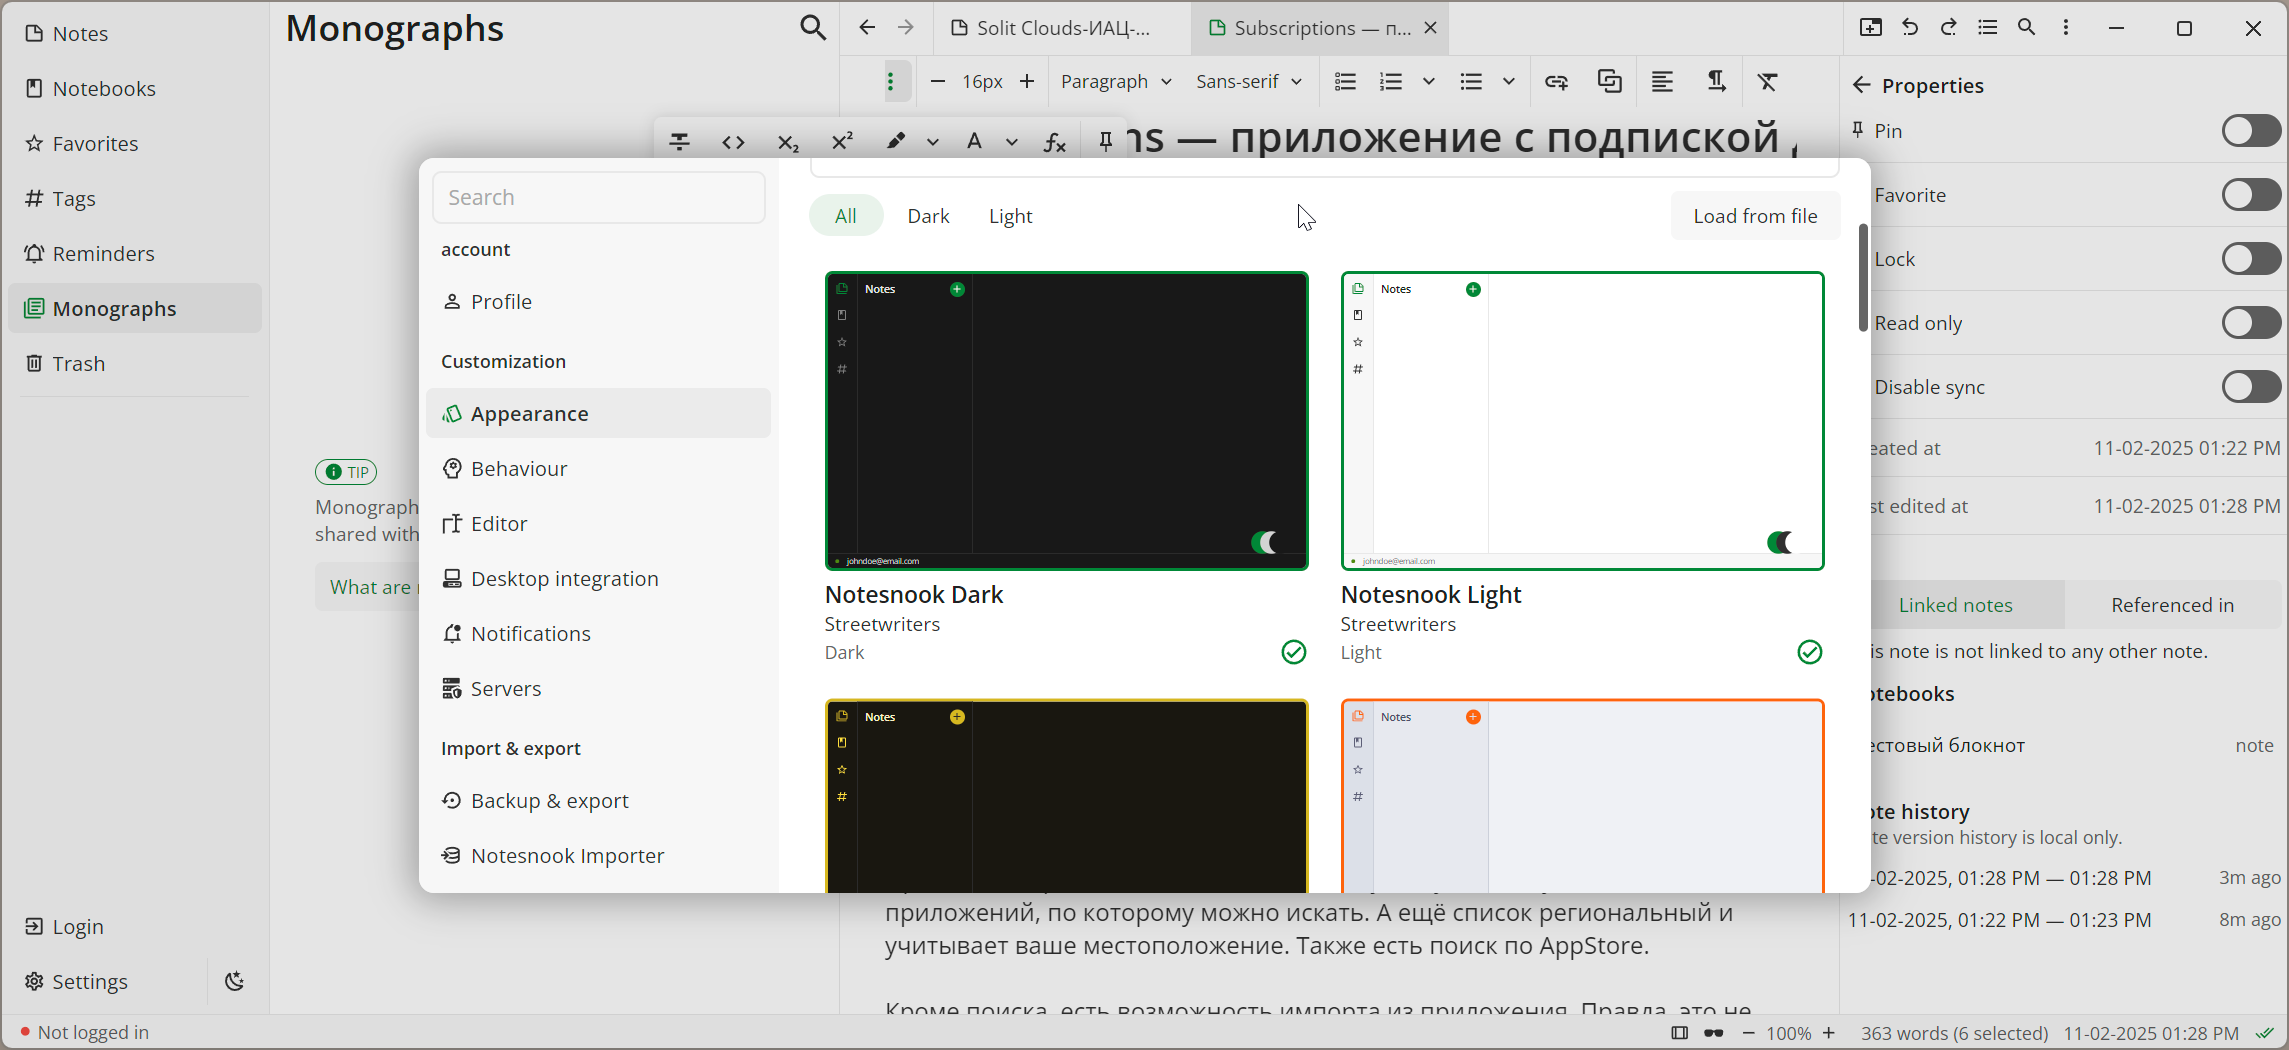Open Reminders in sidebar

(x=135, y=254)
